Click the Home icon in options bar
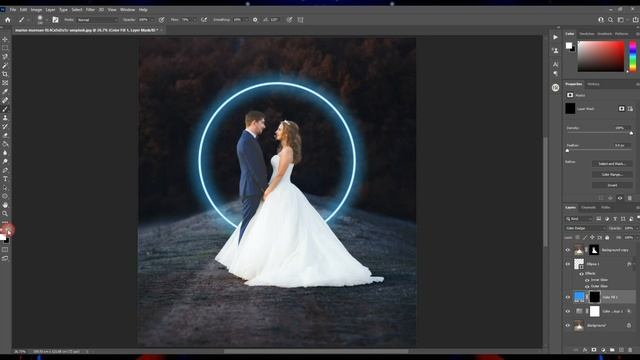 8,20
